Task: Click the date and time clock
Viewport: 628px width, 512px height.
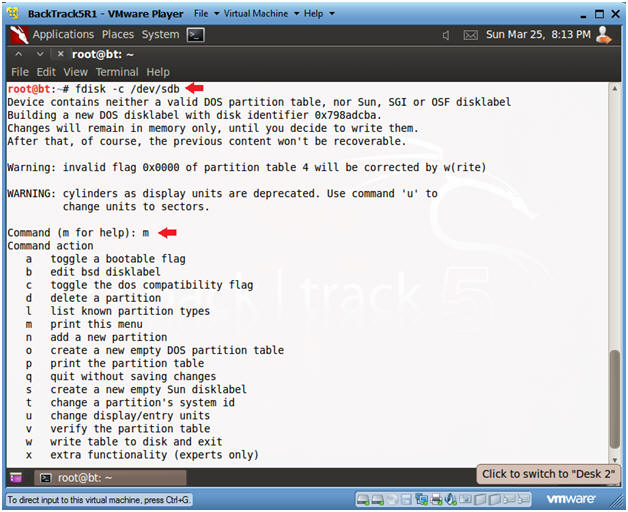Action: pos(538,35)
